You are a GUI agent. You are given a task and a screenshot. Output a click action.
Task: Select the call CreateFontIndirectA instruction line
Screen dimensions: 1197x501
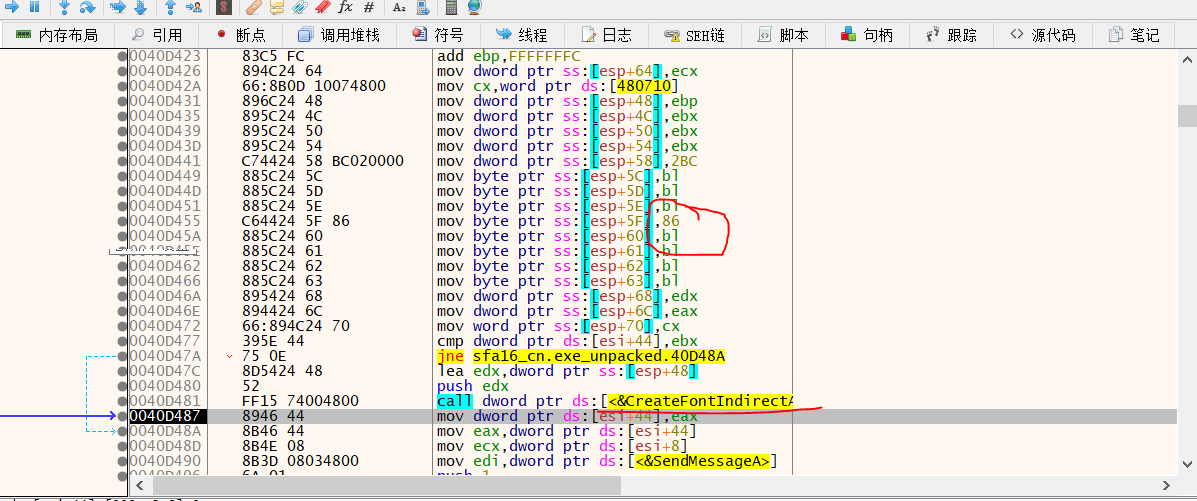pos(615,401)
